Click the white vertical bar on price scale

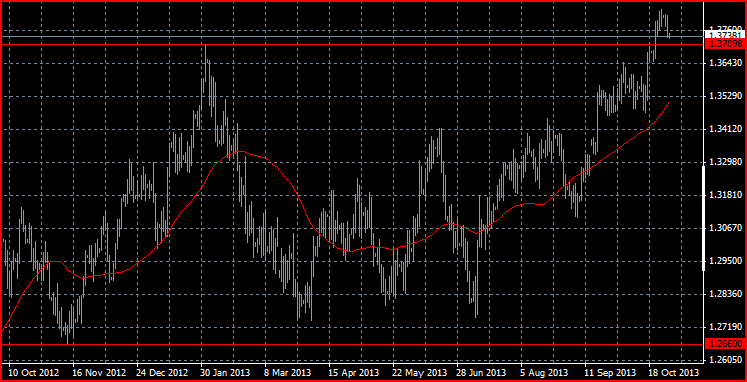click(705, 219)
